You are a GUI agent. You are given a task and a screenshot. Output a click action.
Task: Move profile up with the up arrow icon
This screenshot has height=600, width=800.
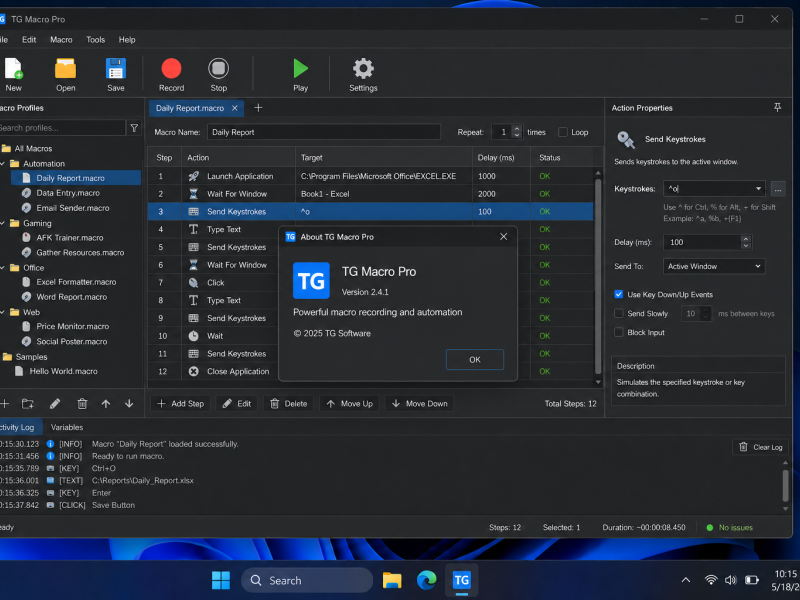pyautogui.click(x=106, y=404)
